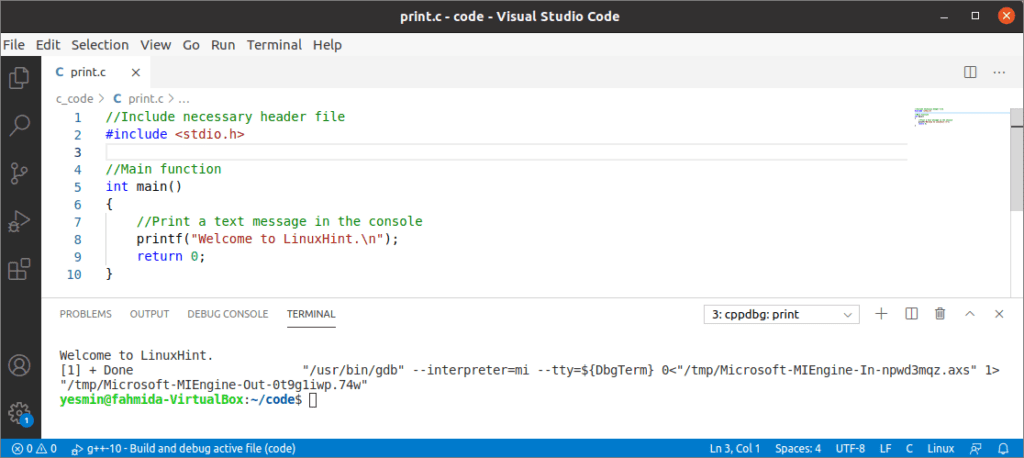The width and height of the screenshot is (1024, 458).
Task: Open the Source Control view
Action: coord(20,174)
